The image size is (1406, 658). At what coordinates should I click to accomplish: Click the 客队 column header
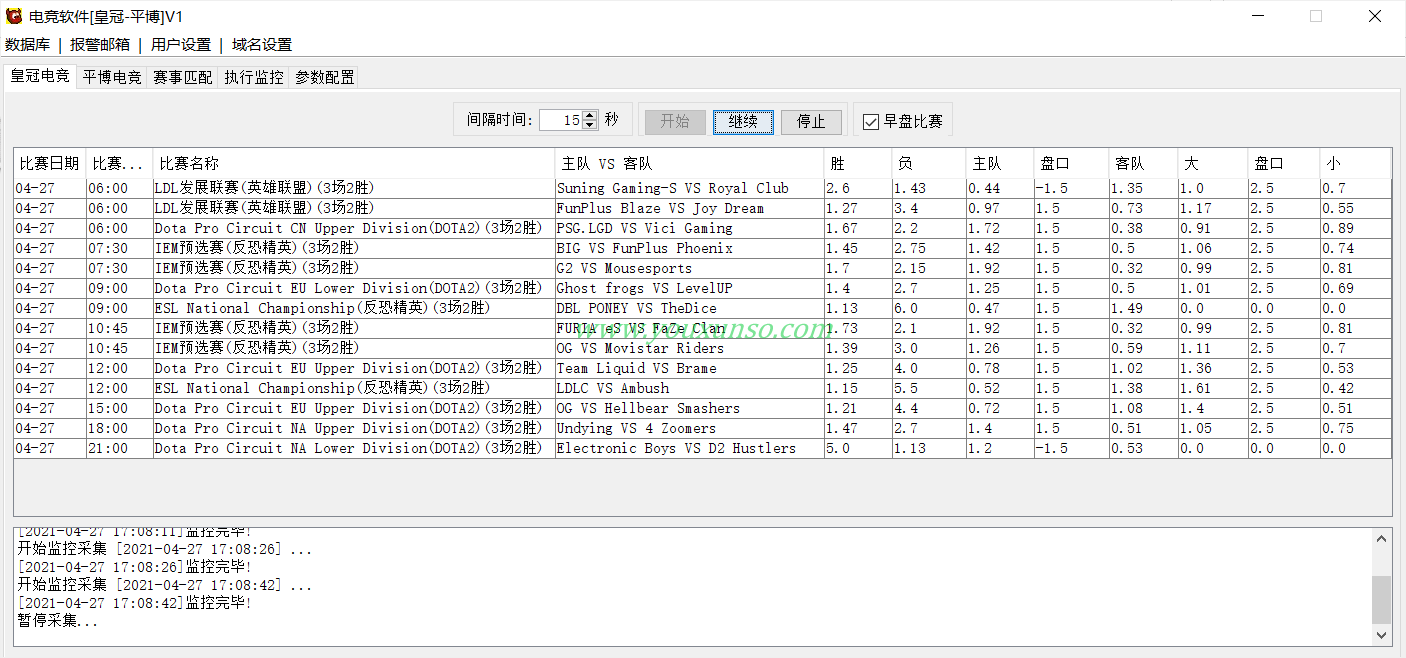(1143, 163)
